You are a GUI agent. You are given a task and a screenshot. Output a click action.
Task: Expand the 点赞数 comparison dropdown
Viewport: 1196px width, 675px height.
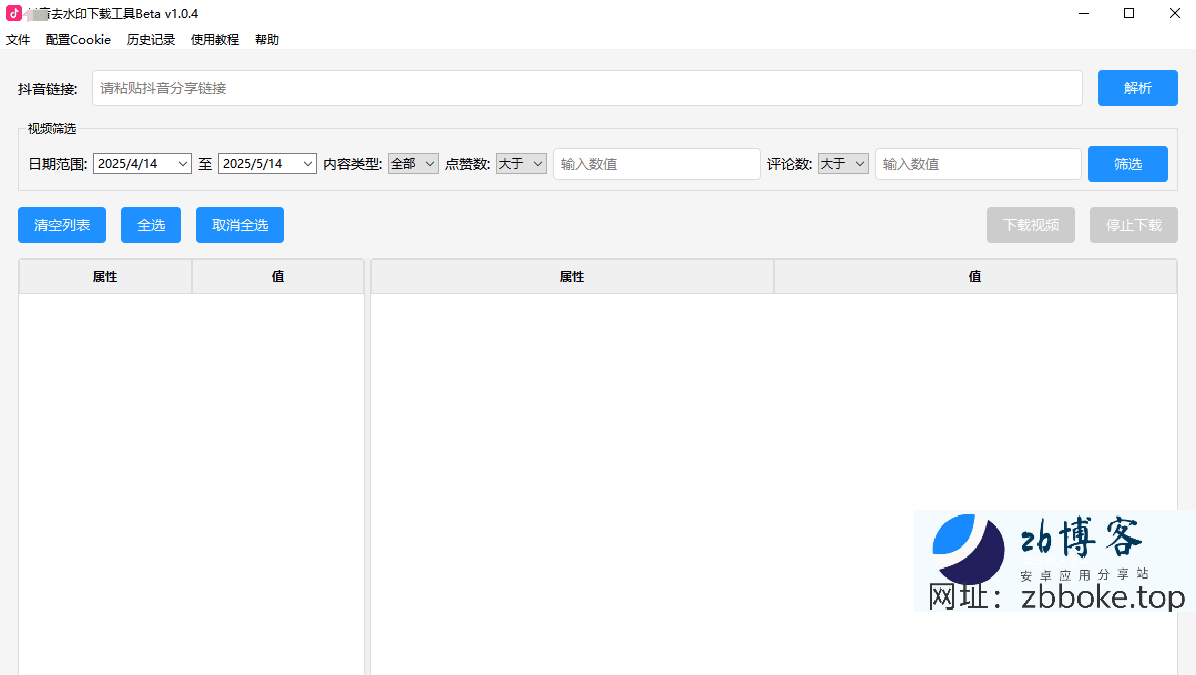point(522,164)
